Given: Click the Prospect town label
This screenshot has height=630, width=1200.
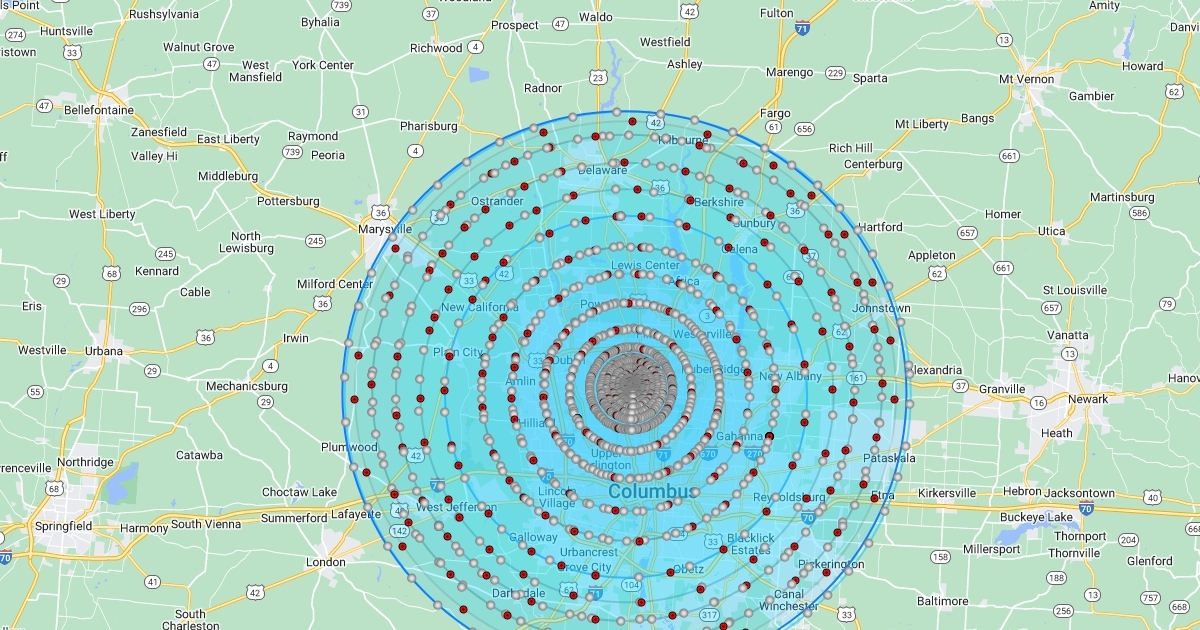Looking at the screenshot, I should pos(515,25).
